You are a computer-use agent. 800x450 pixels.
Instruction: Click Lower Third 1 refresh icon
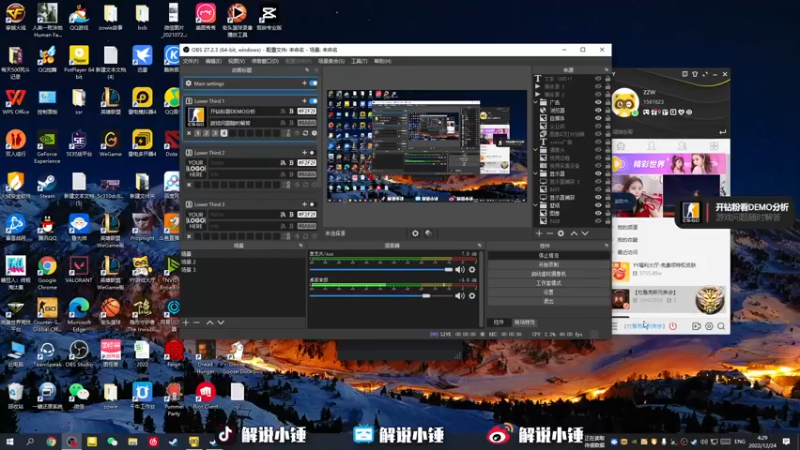305,133
